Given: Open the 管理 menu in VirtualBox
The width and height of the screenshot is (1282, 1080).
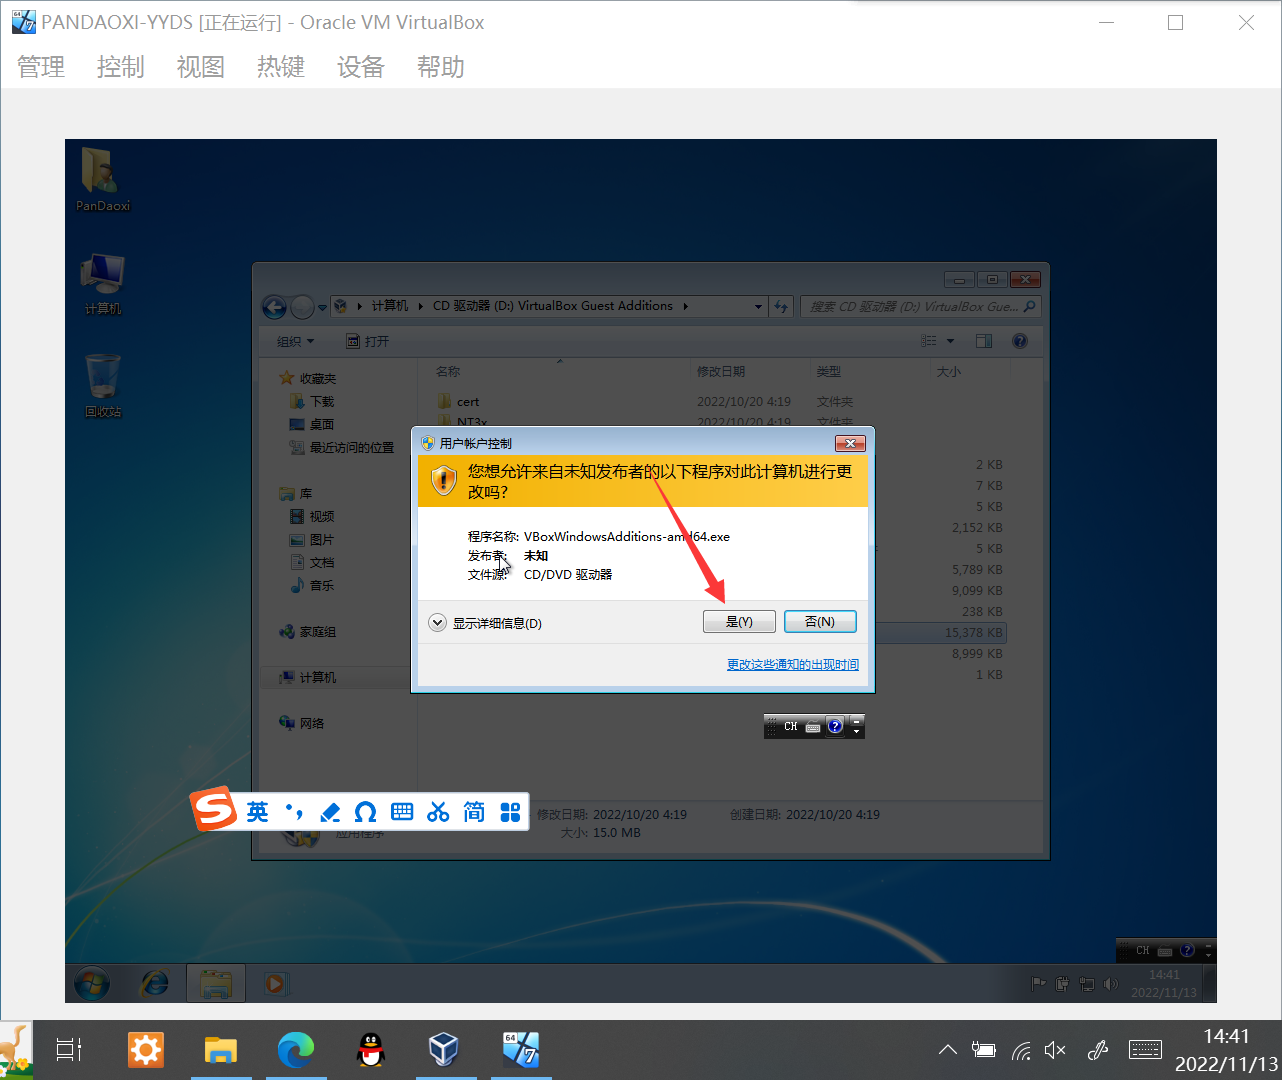Looking at the screenshot, I should [41, 67].
